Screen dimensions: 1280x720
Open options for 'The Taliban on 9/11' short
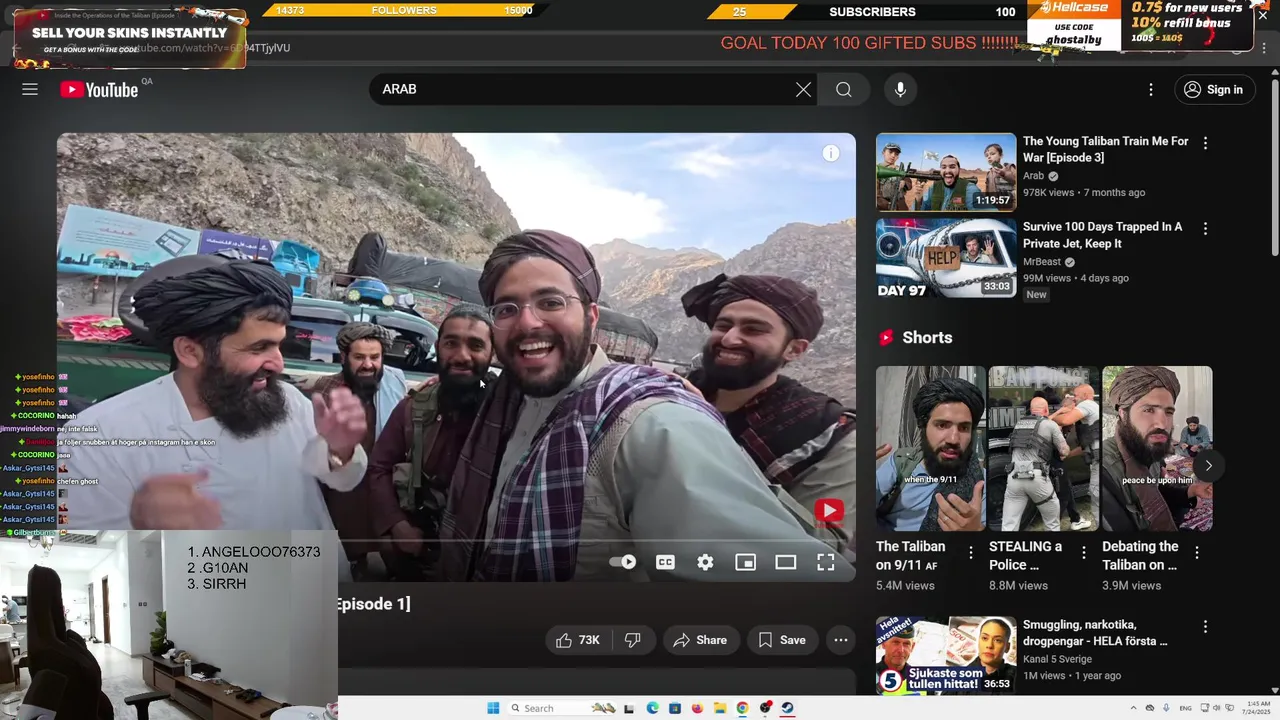tap(970, 552)
